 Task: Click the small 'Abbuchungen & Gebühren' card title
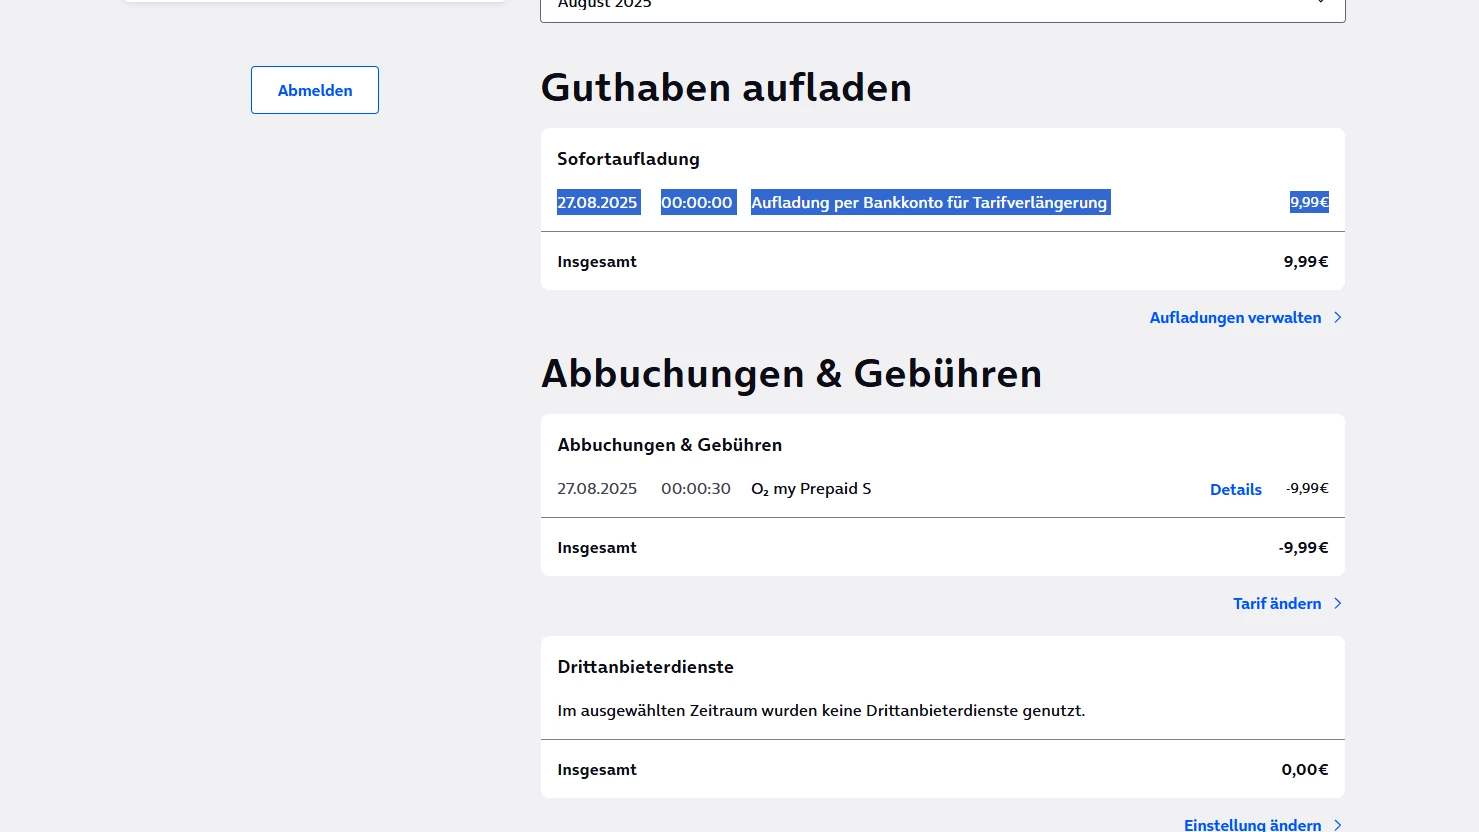point(670,445)
